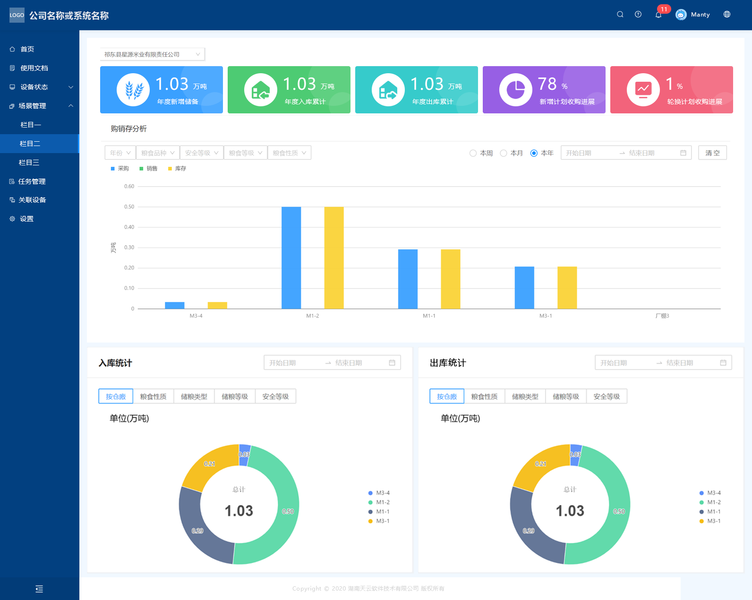The height and width of the screenshot is (600, 752).
Task: Toggle 库存 series in chart legend
Action: (177, 168)
